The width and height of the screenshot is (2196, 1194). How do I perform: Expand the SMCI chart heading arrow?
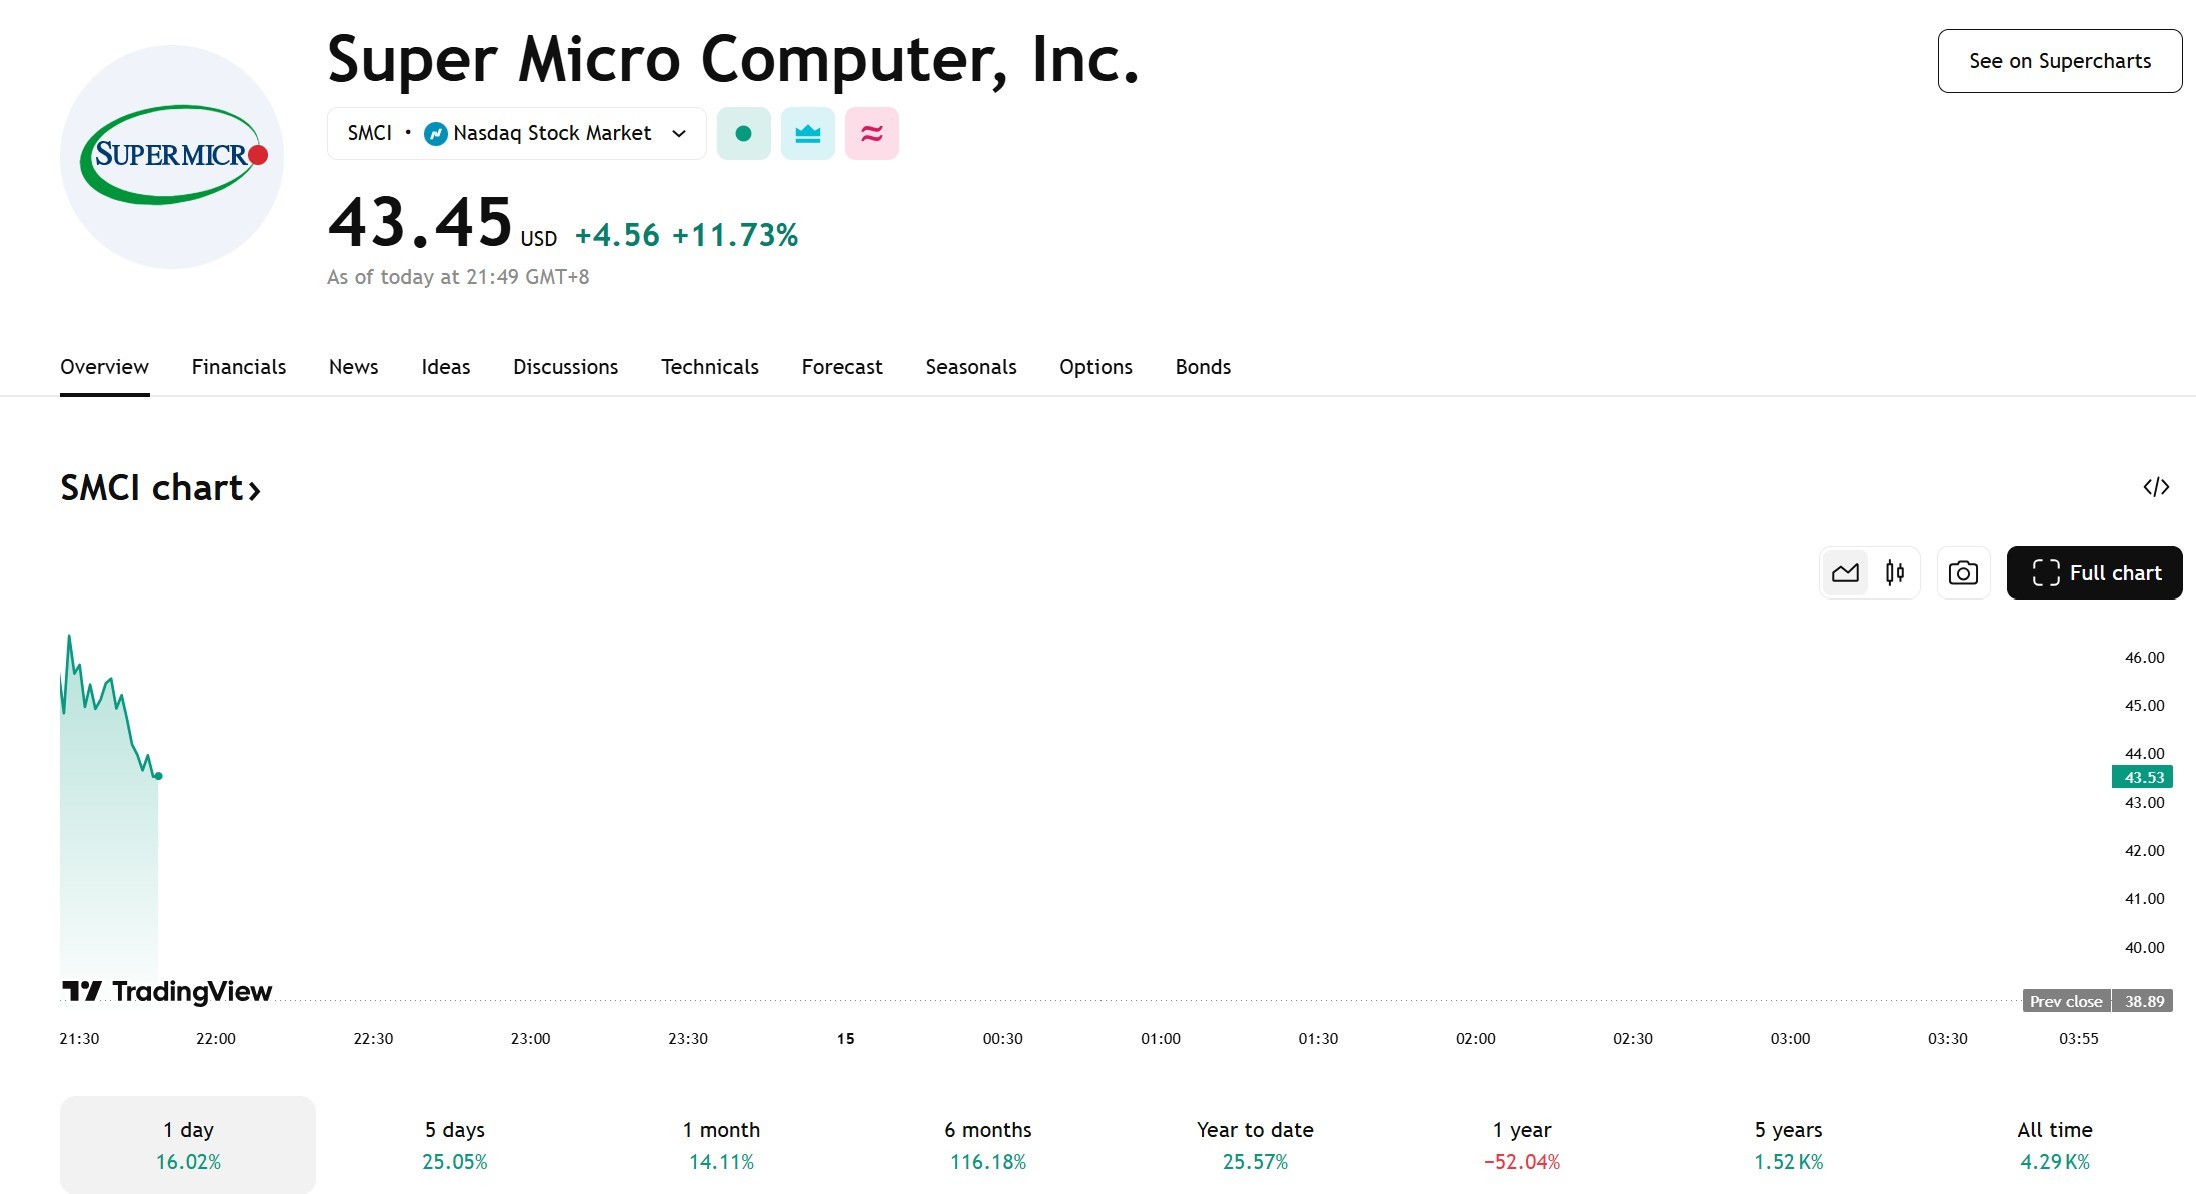tap(255, 490)
